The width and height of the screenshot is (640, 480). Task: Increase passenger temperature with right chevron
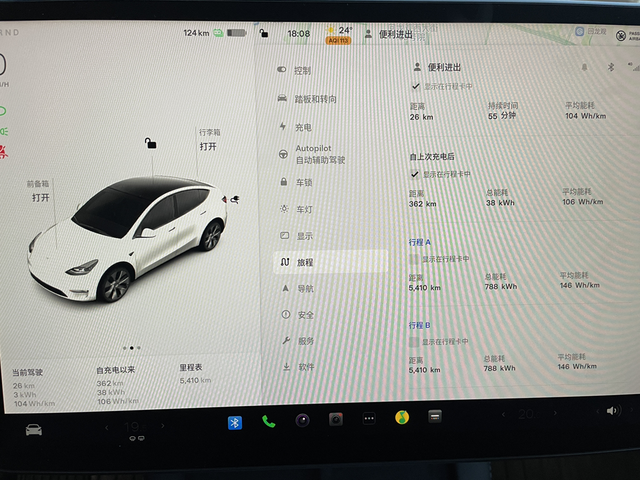[x=555, y=413]
